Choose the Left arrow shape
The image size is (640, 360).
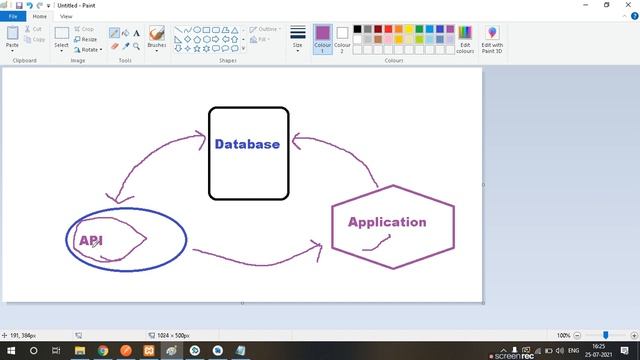pyautogui.click(x=225, y=39)
